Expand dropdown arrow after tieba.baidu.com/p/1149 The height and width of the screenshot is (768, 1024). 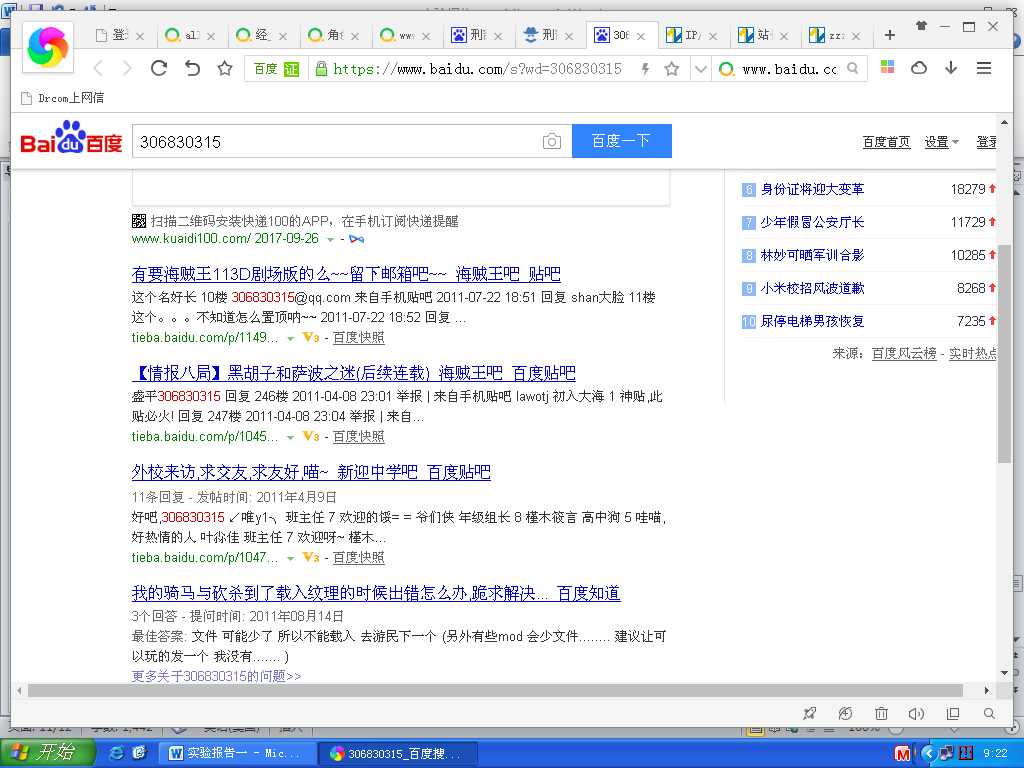pos(291,338)
